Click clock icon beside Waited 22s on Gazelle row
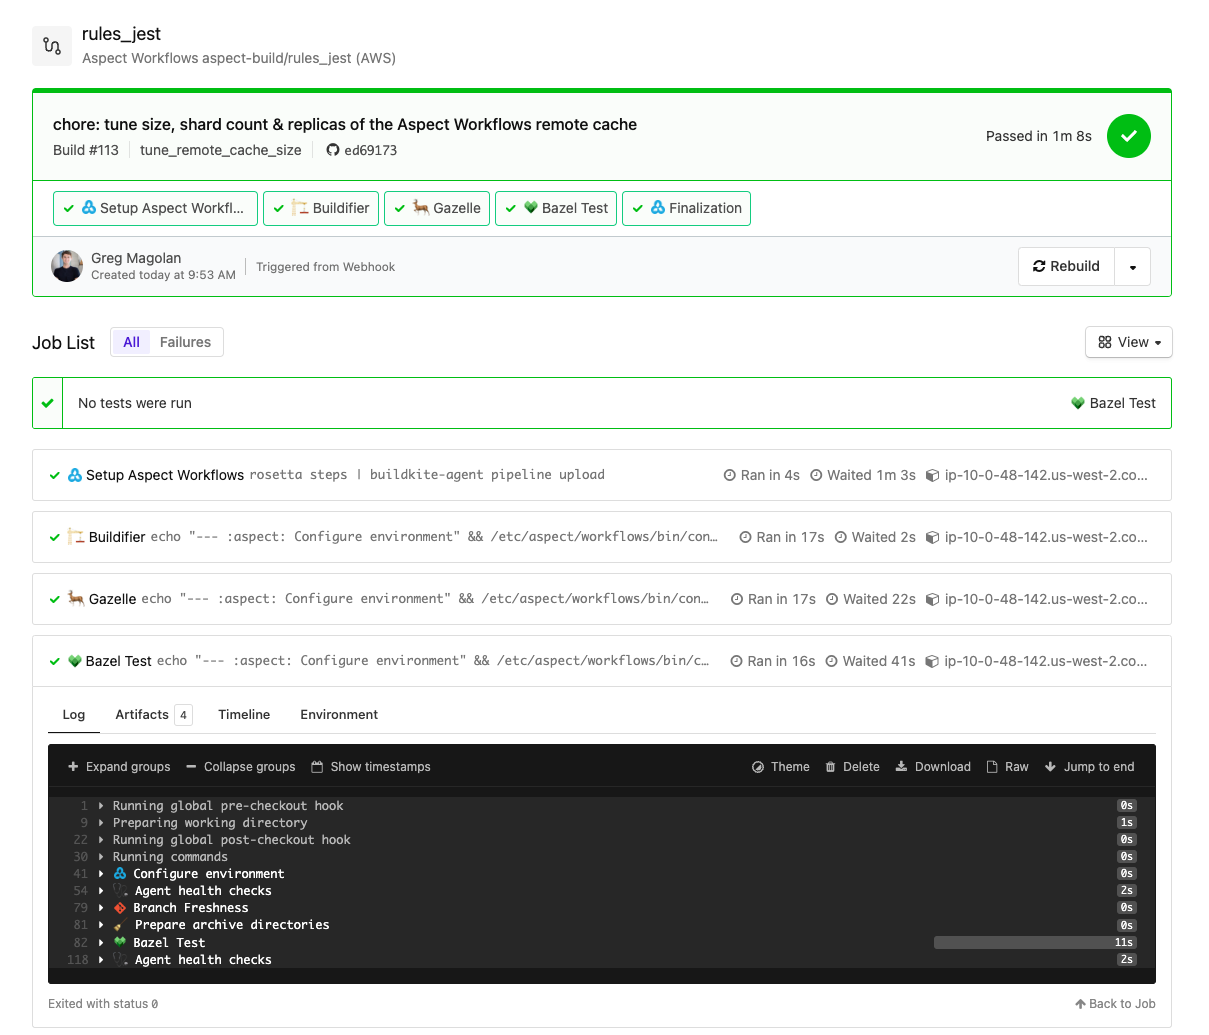The height and width of the screenshot is (1035, 1209). coord(832,599)
